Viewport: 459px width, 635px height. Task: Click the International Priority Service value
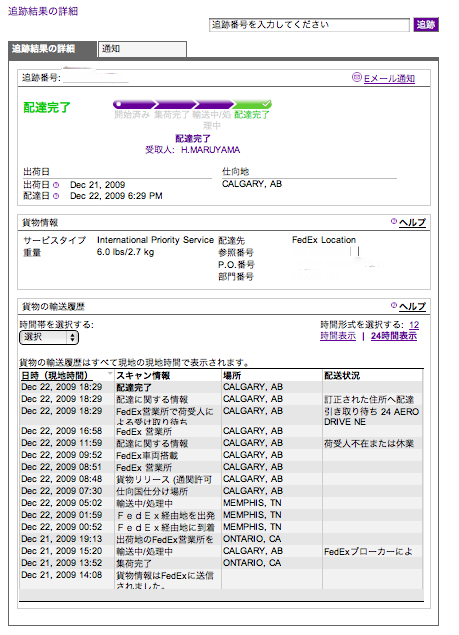tap(155, 240)
